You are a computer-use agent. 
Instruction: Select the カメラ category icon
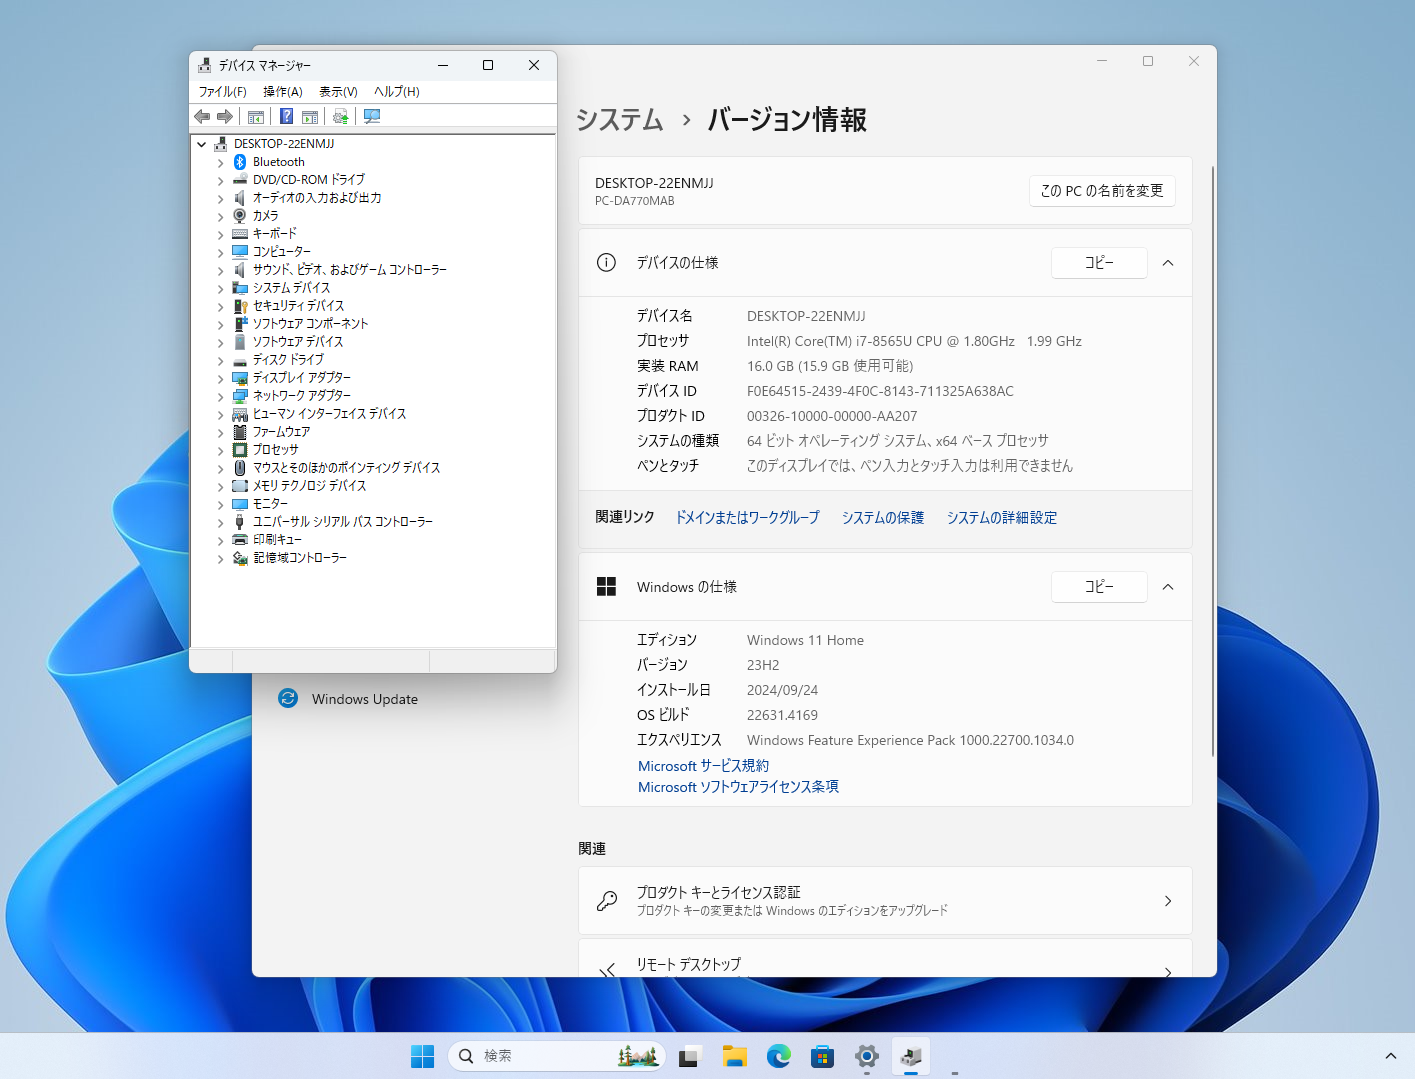click(x=240, y=216)
